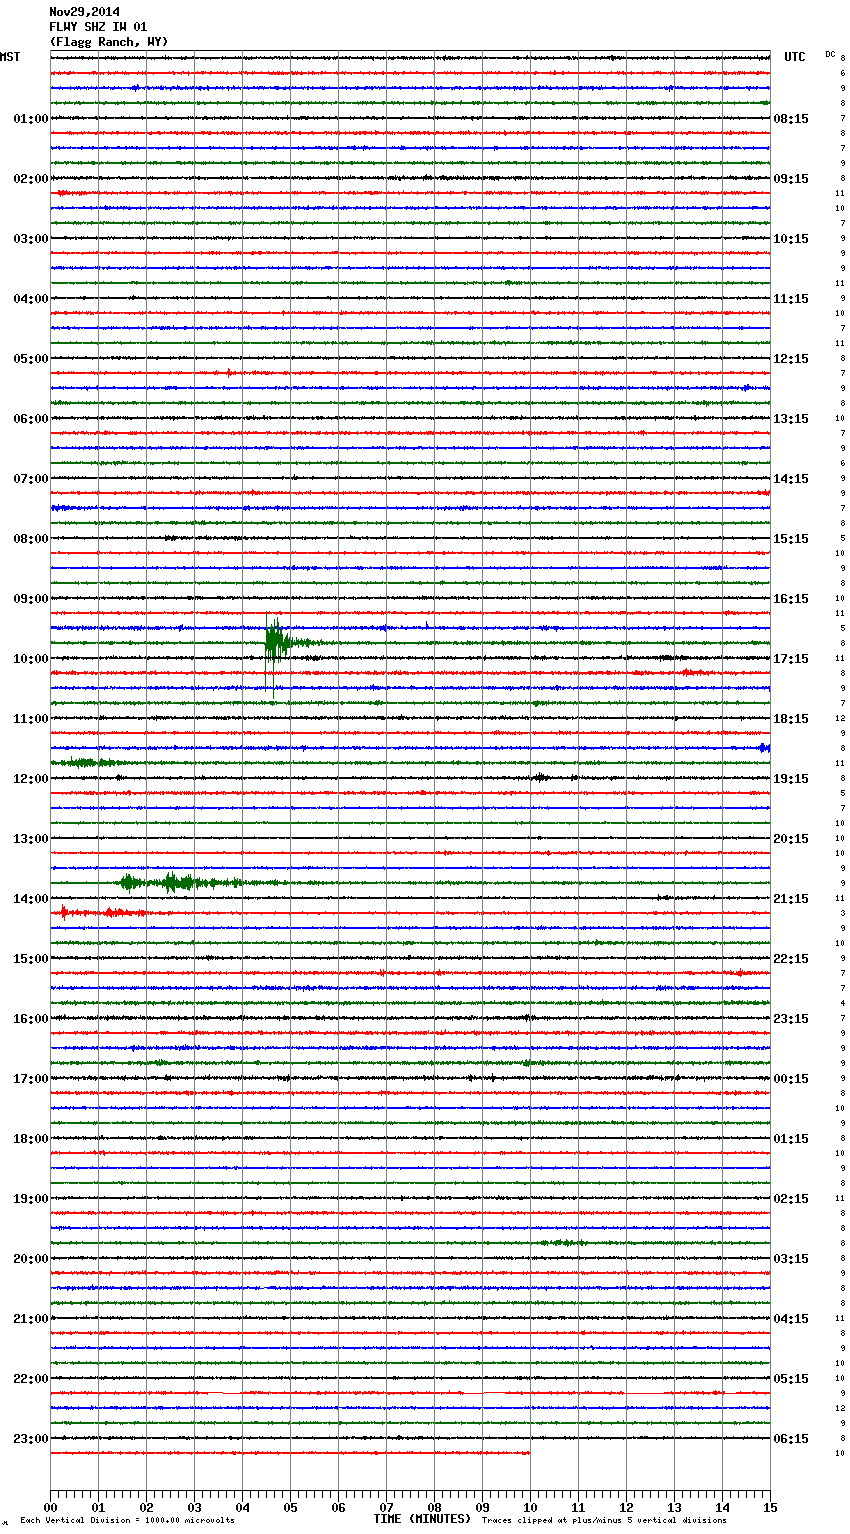Select the 03:00 MST time label
Screen dimensions: 850x1534
coord(31,239)
